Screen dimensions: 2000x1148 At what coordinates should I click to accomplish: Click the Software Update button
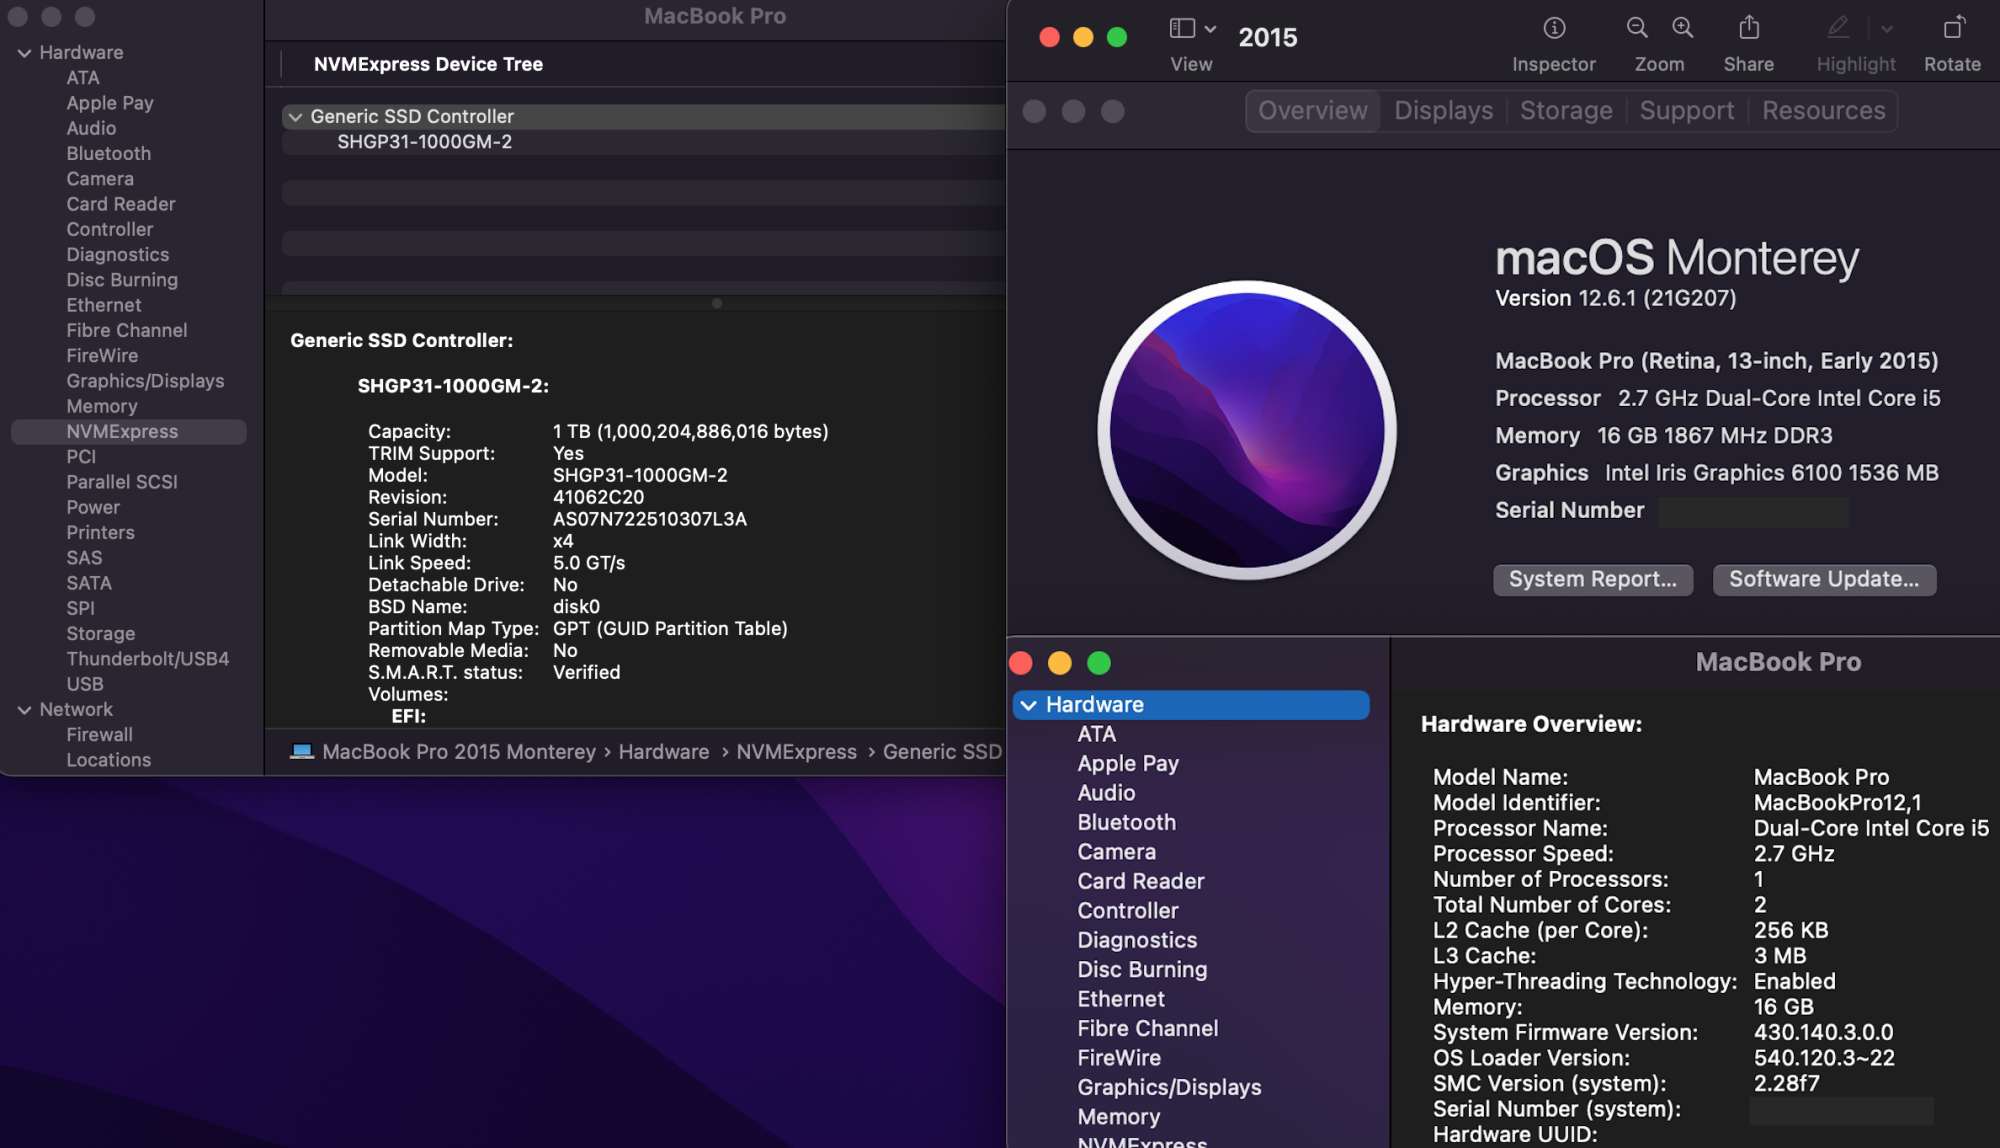(1823, 579)
